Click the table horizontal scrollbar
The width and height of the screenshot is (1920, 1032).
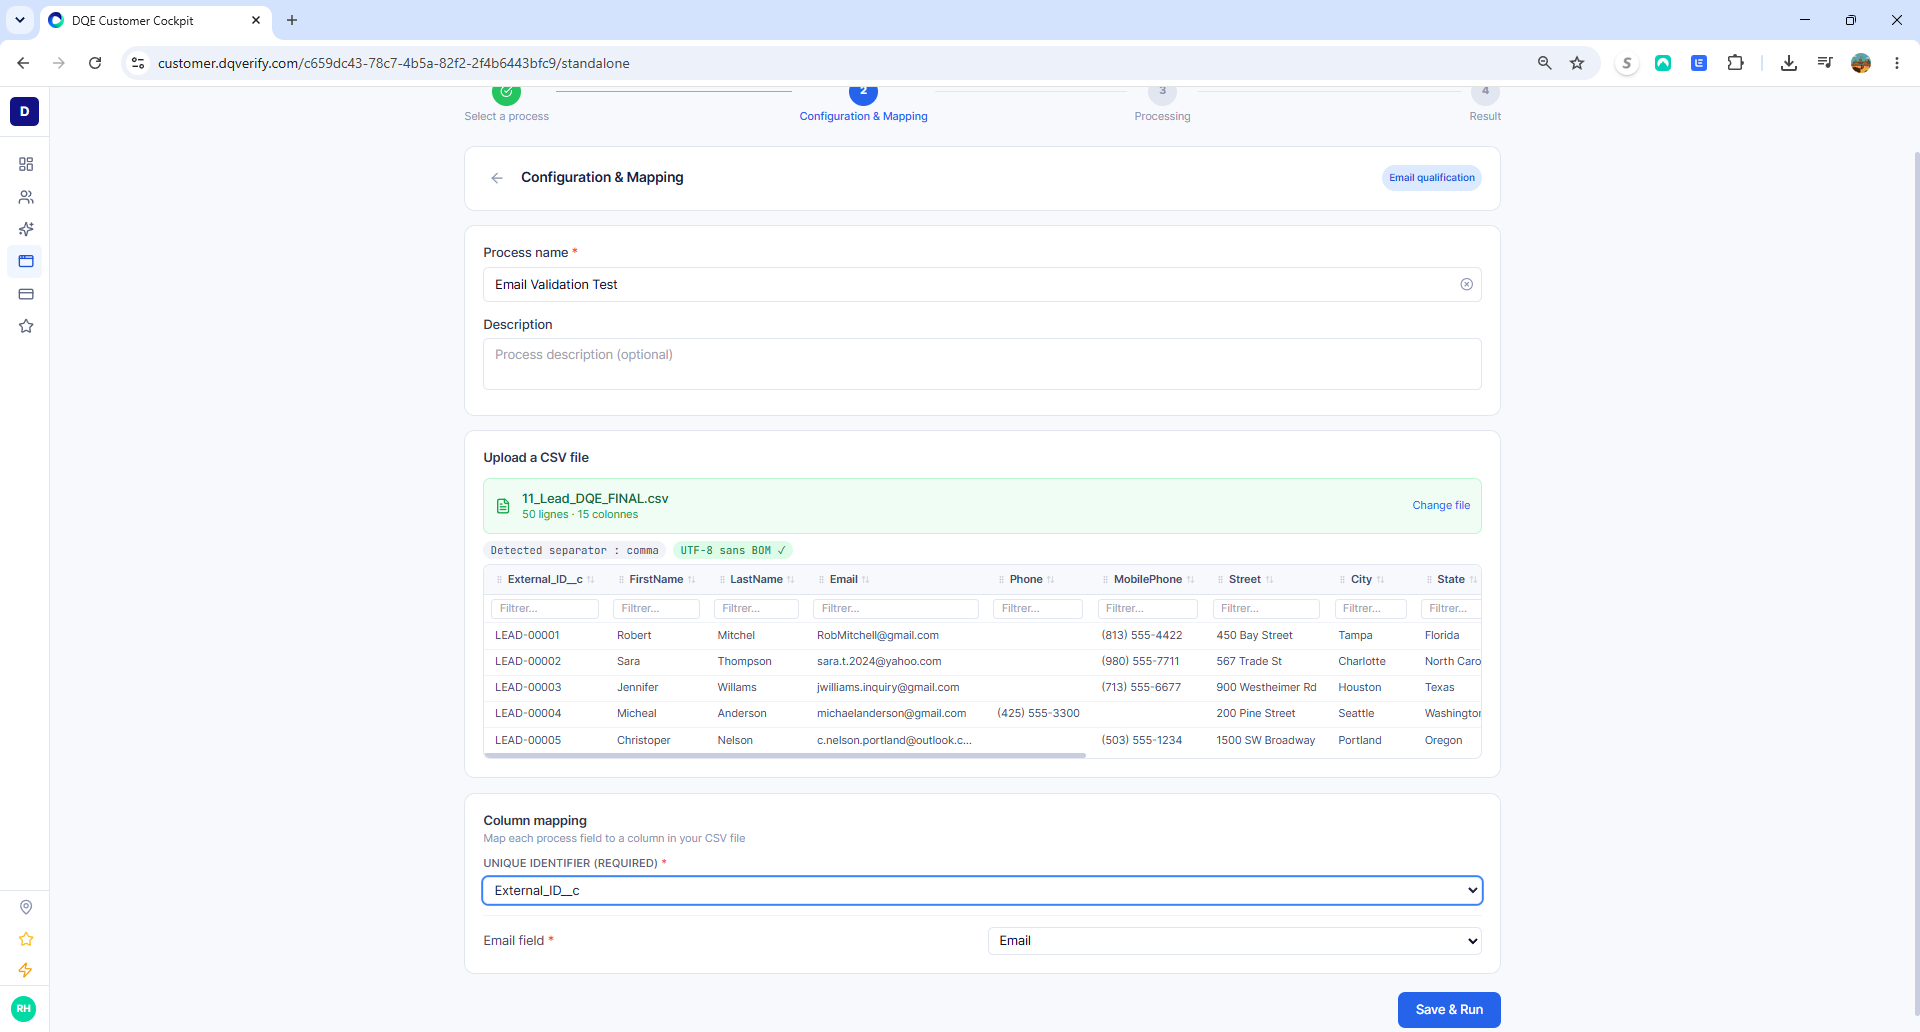click(785, 756)
